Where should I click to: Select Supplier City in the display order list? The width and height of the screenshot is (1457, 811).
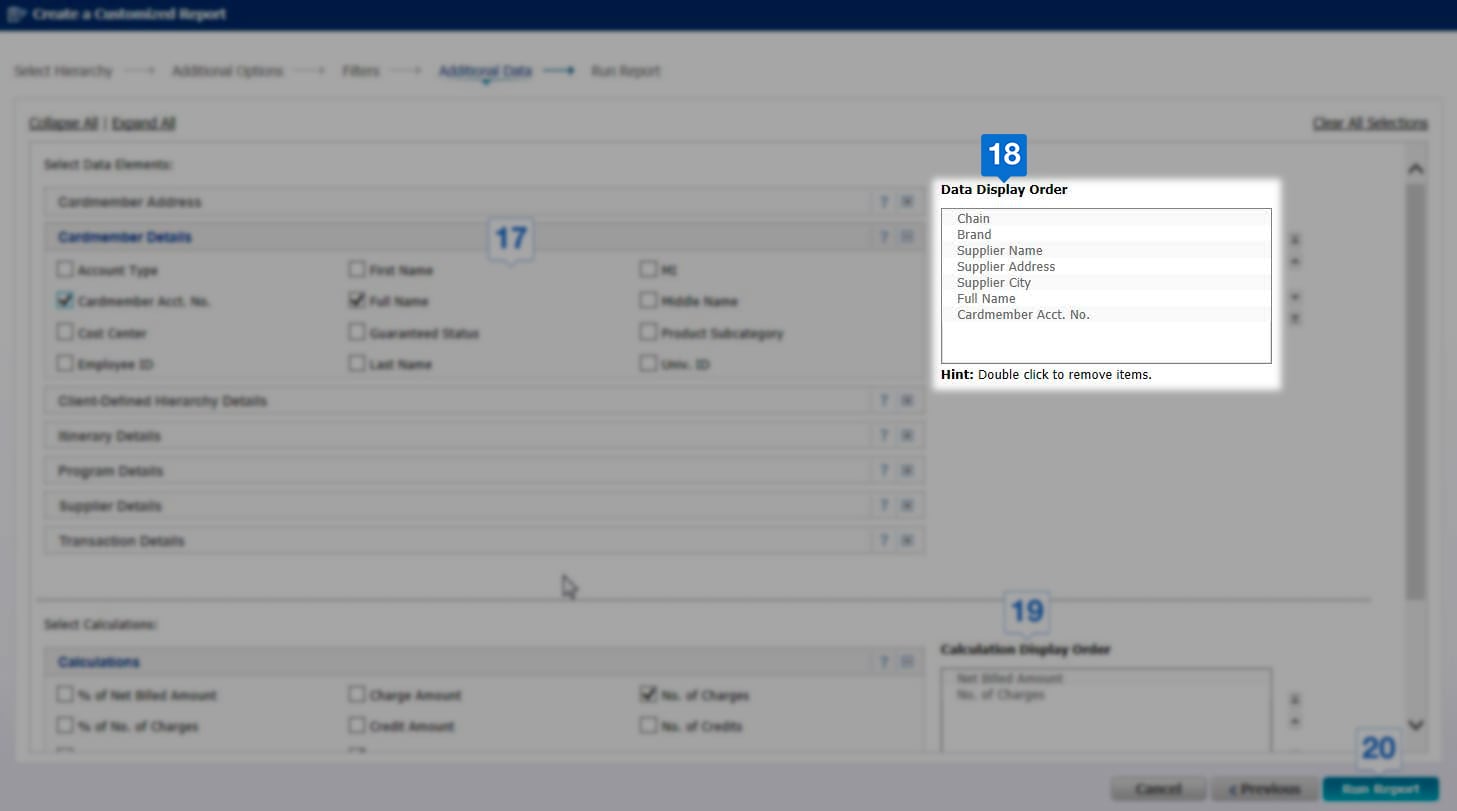993,282
